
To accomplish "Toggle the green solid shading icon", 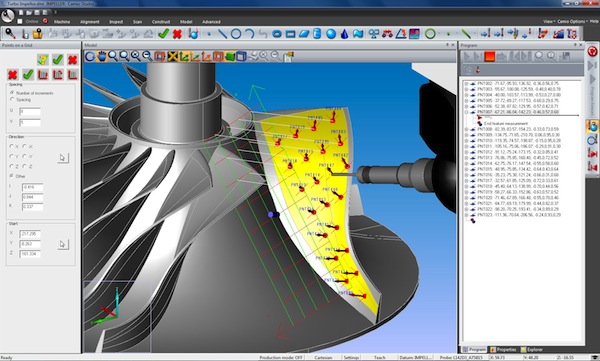I will (230, 57).
